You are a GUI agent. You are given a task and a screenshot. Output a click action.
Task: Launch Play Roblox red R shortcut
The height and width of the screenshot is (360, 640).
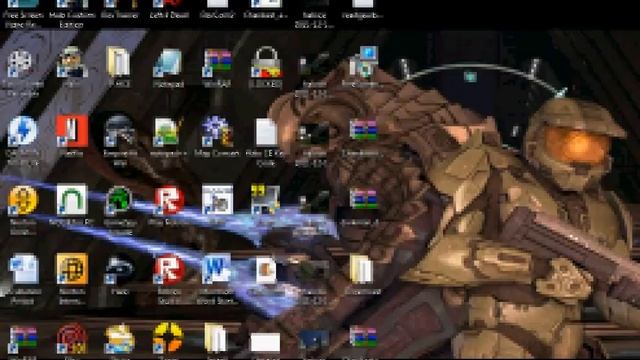coord(168,200)
